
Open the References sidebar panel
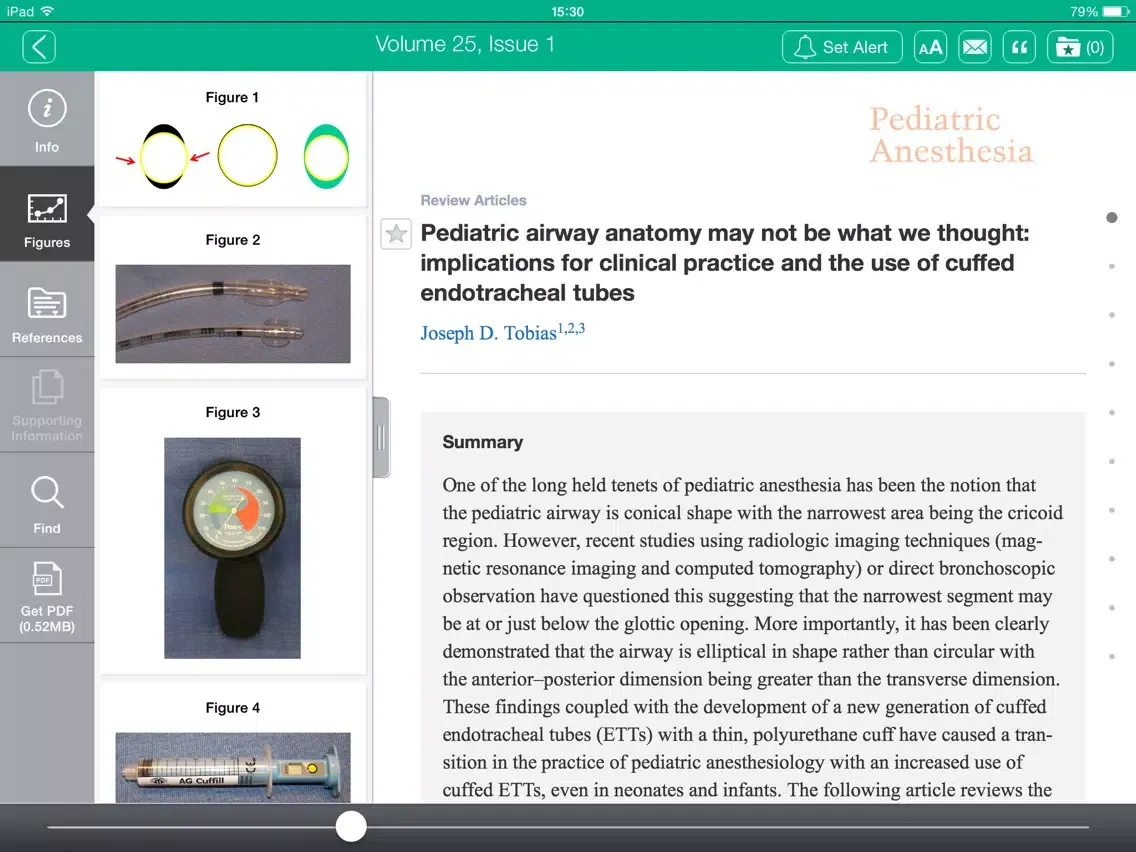tap(47, 312)
